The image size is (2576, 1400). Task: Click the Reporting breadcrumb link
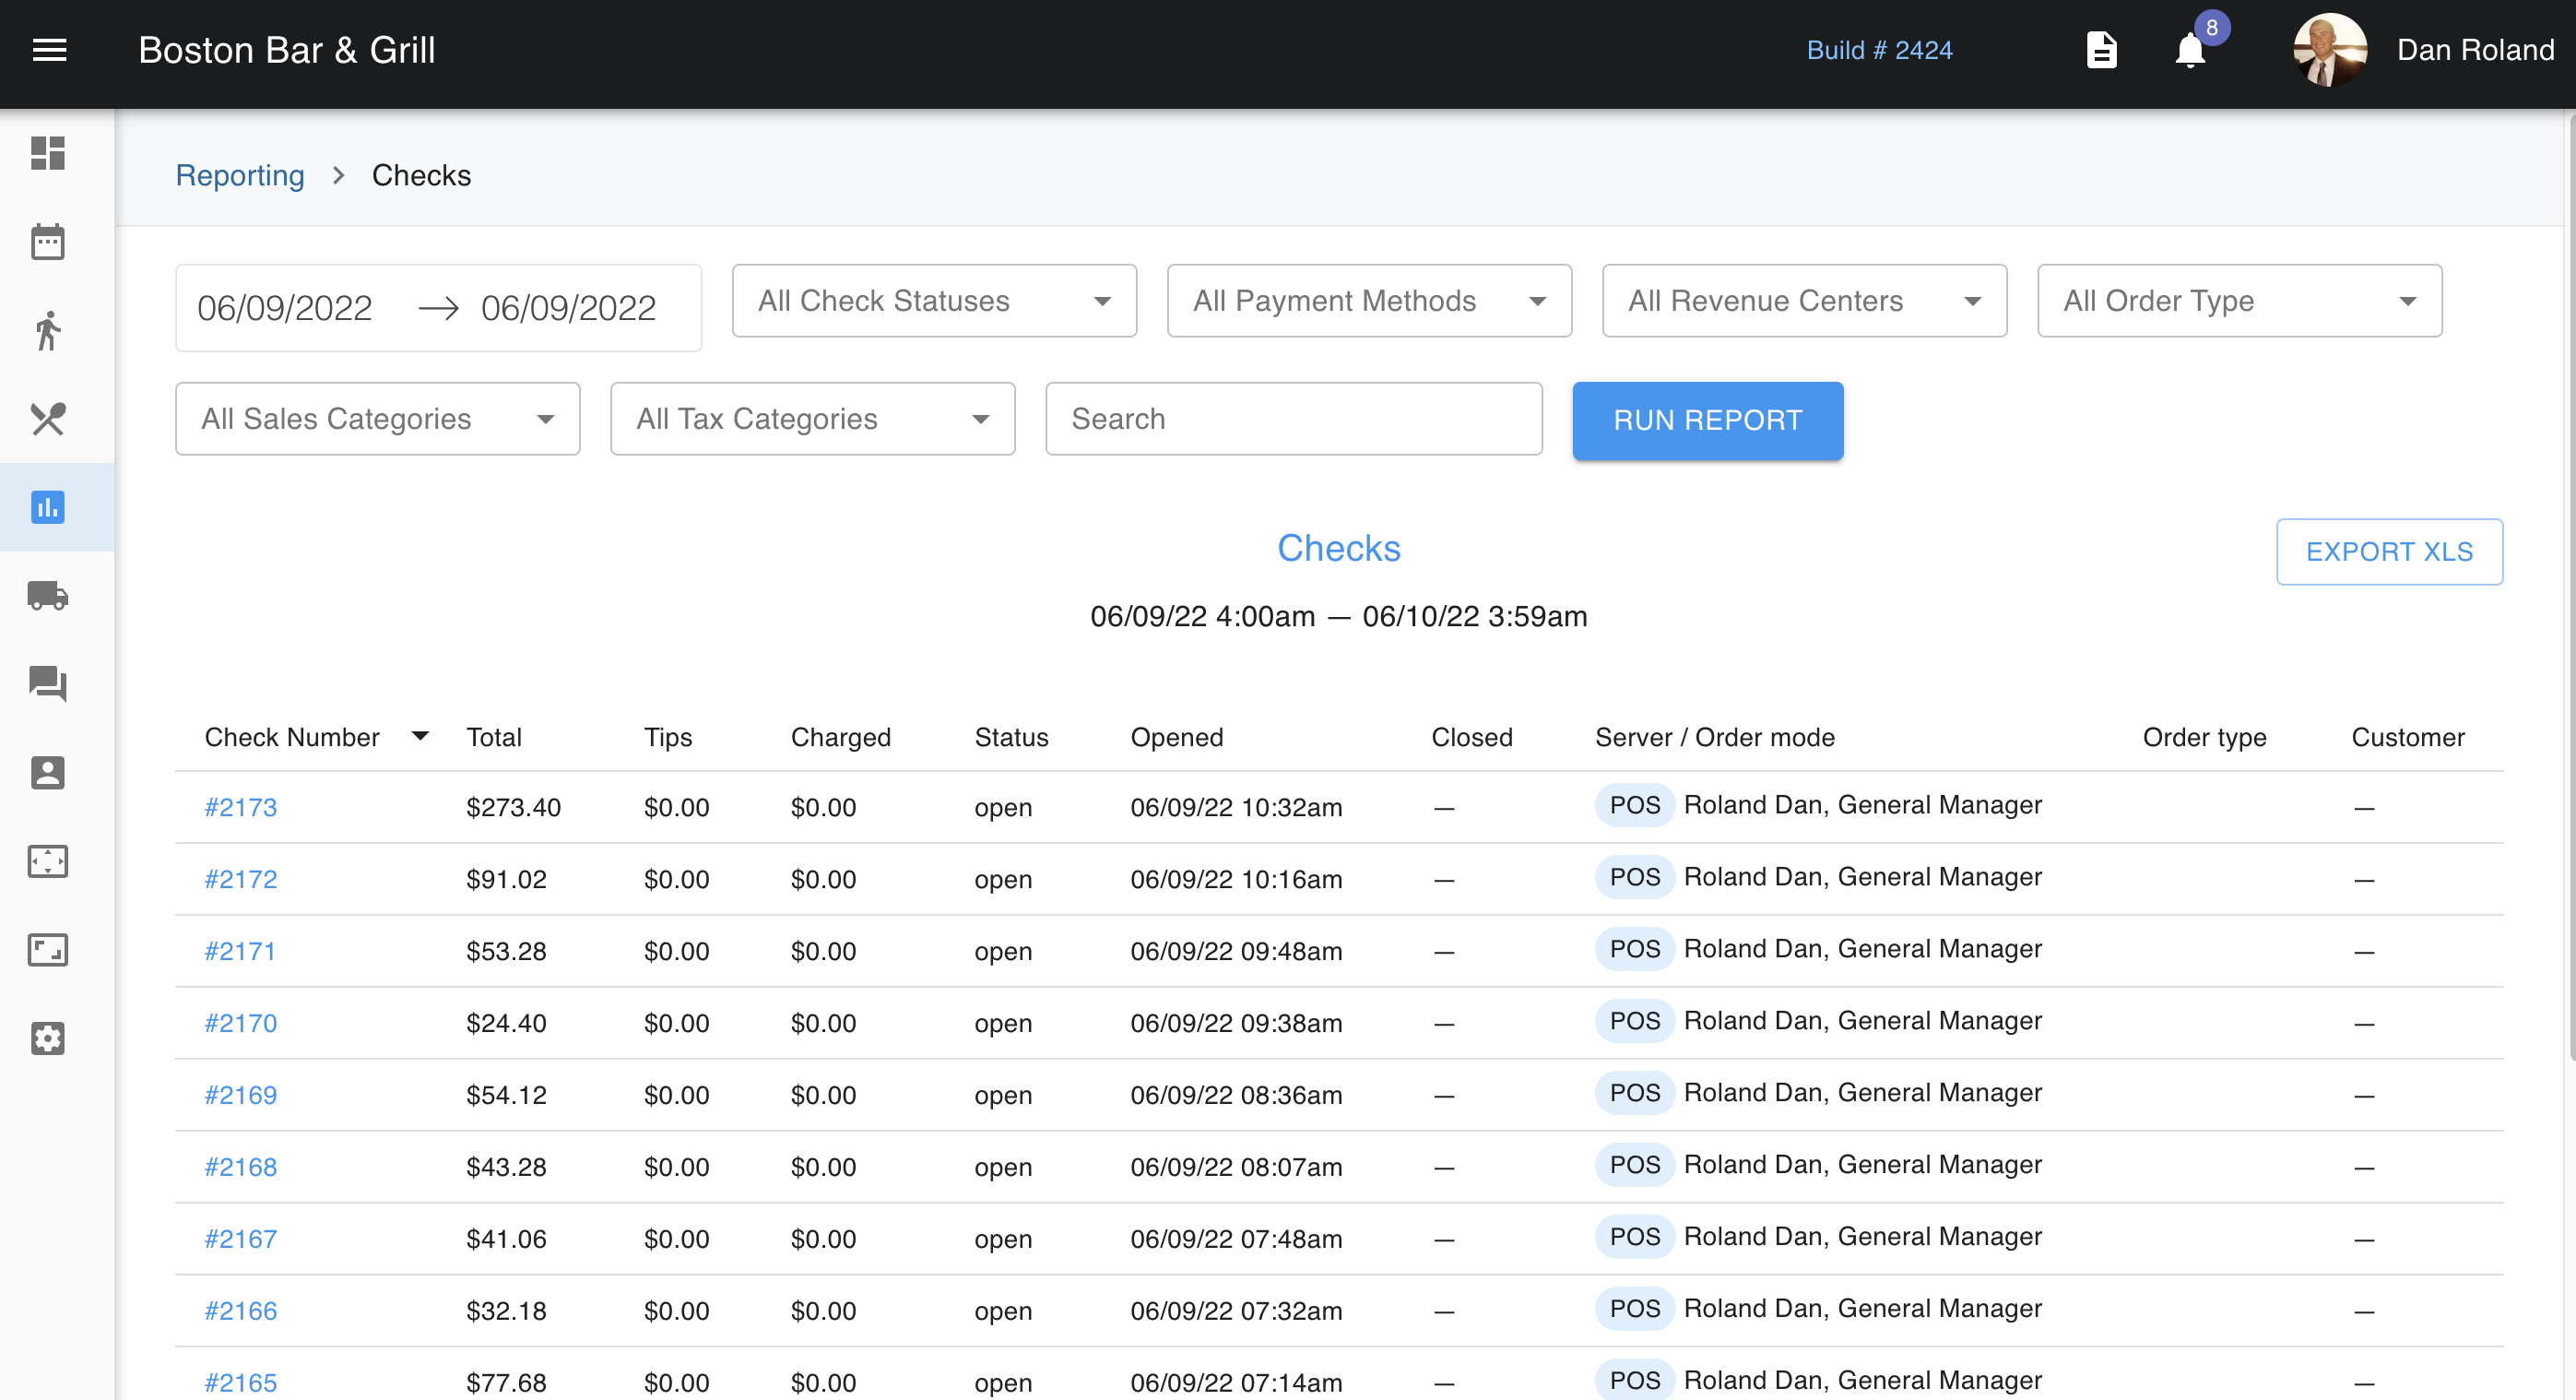[x=240, y=175]
